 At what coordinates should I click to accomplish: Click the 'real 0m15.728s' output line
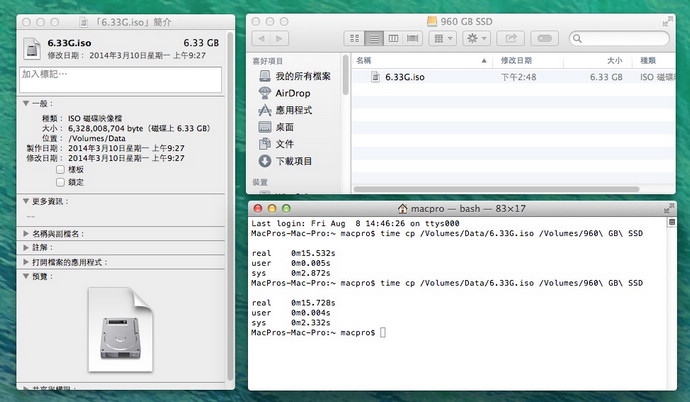click(293, 303)
